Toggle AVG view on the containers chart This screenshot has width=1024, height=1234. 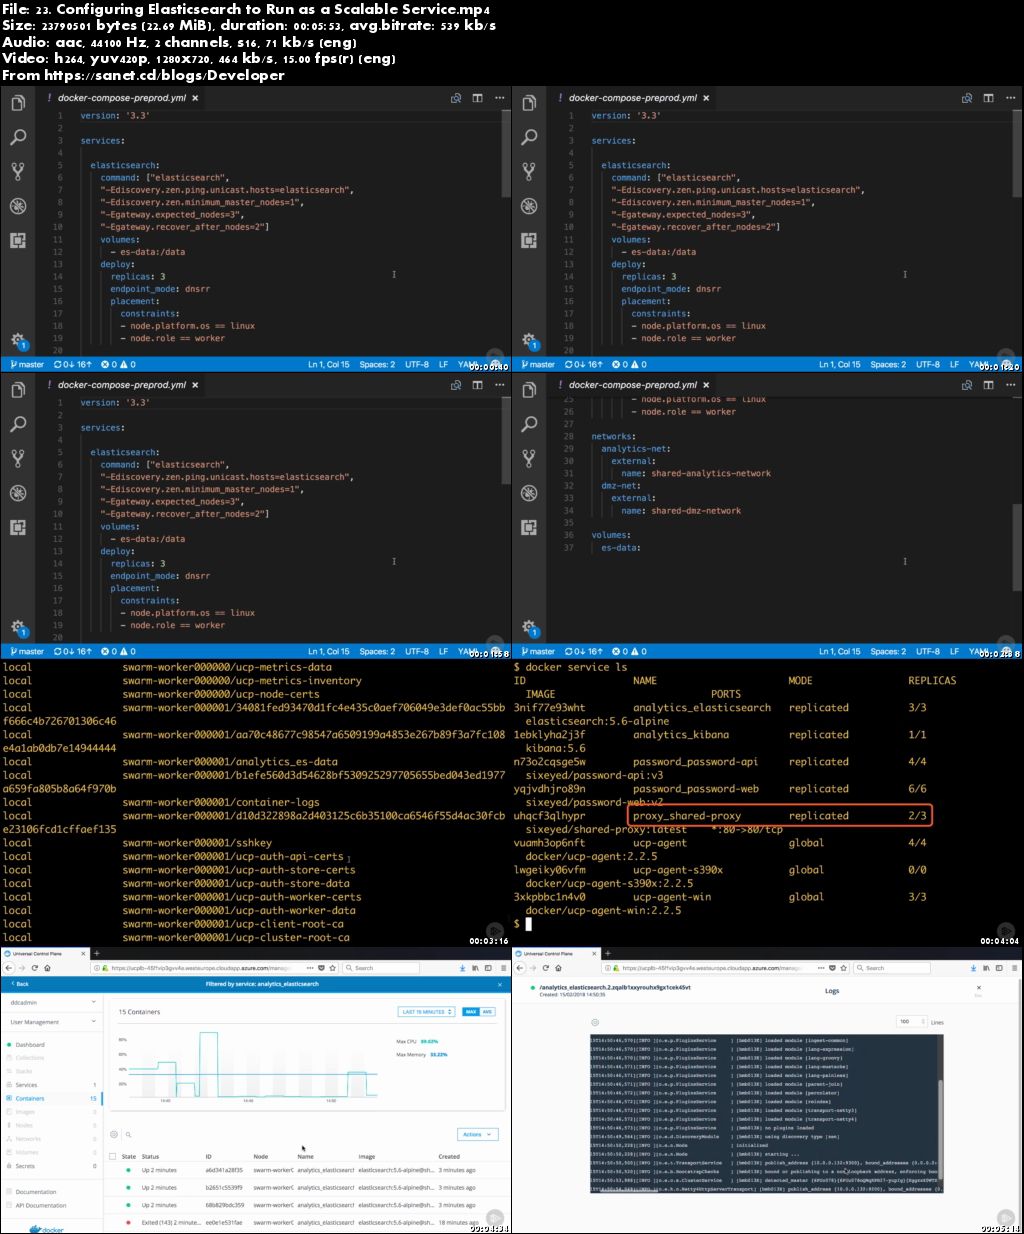point(487,1012)
